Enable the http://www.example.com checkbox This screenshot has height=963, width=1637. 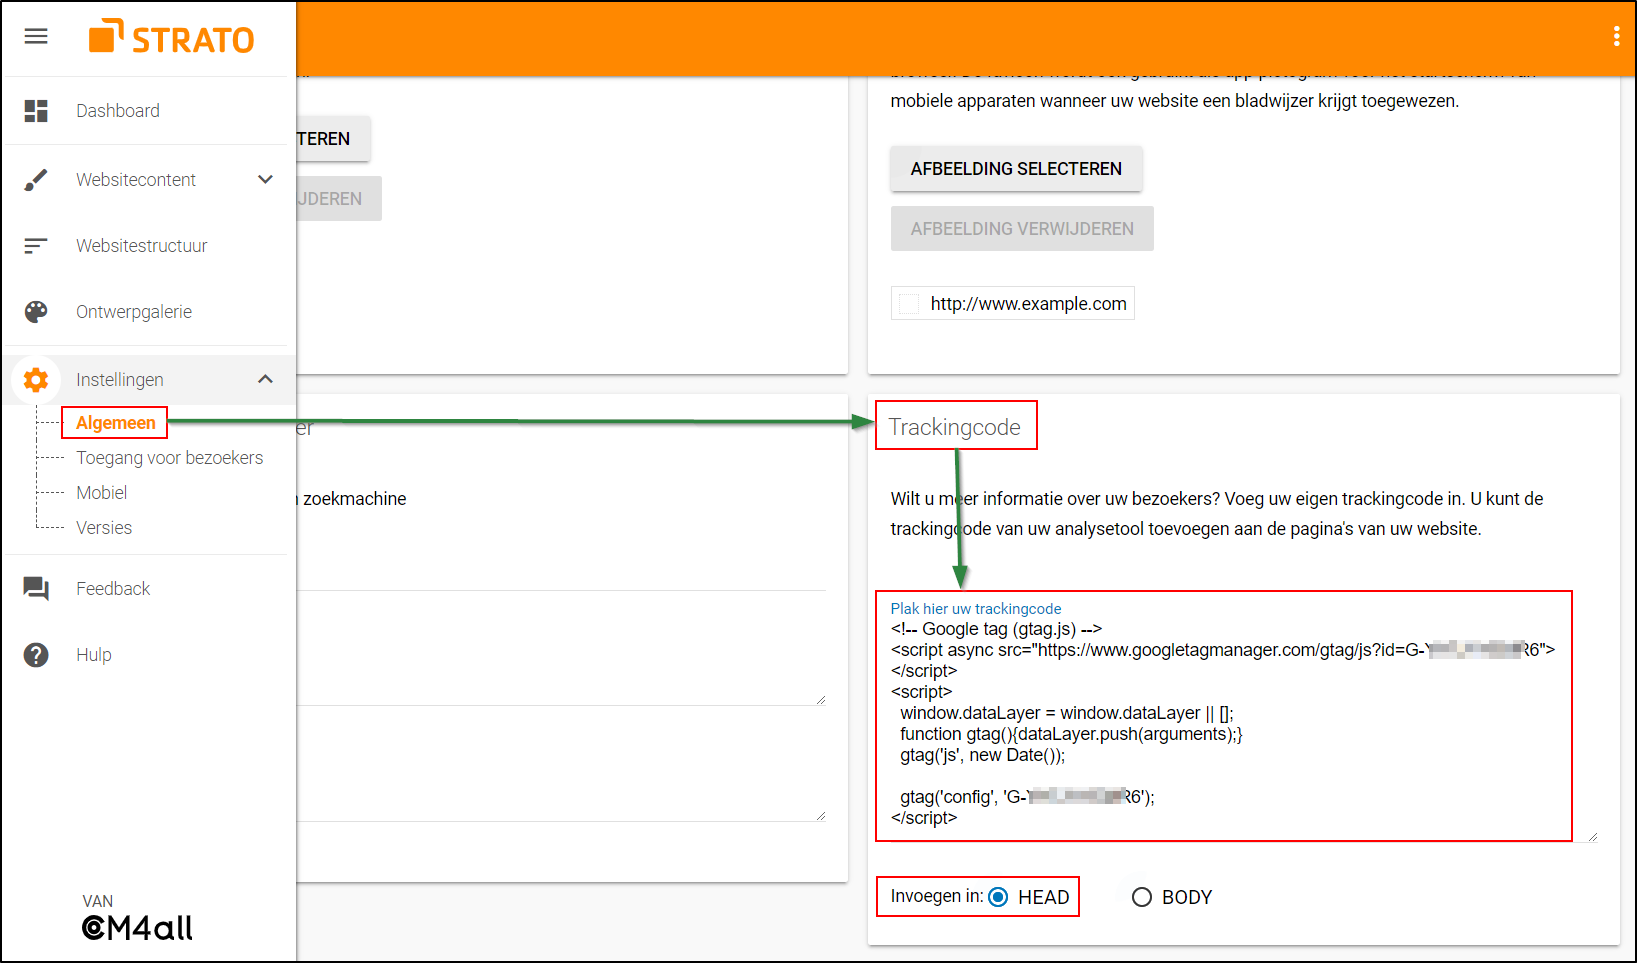click(909, 303)
